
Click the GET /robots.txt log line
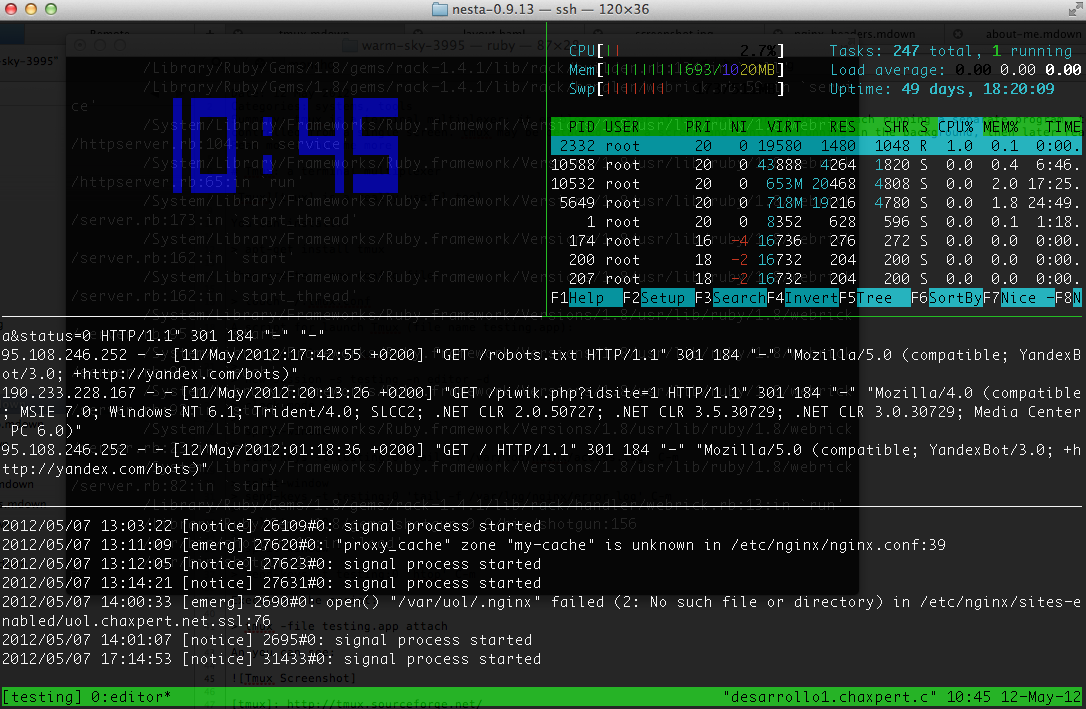tap(540, 364)
